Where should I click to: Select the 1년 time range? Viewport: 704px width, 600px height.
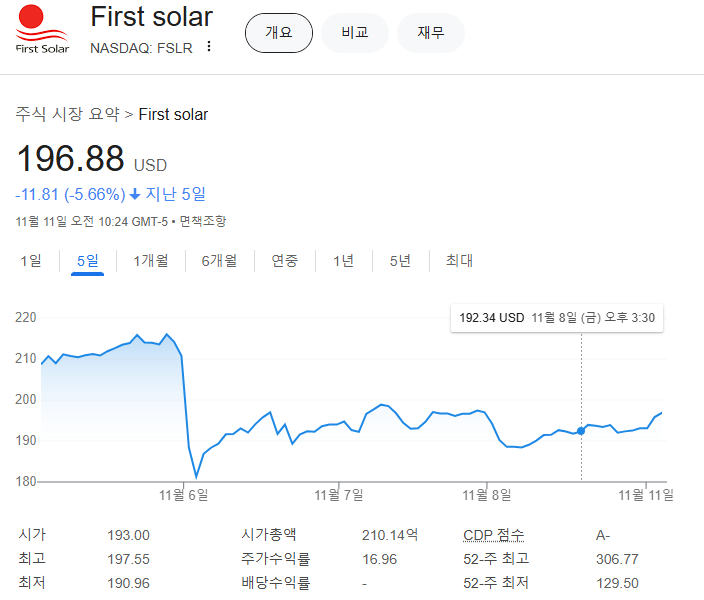[343, 260]
